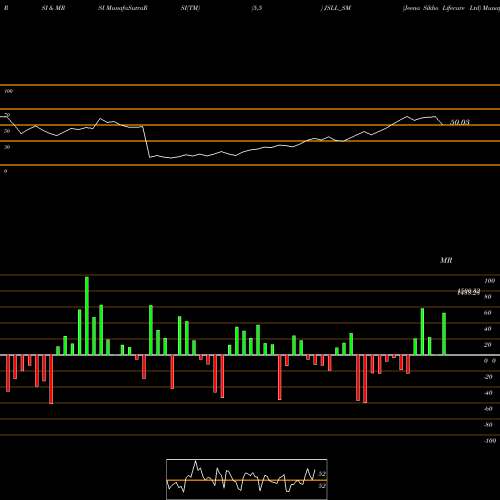Click the RSI value label 50.03
The height and width of the screenshot is (500, 500).
tap(460, 122)
